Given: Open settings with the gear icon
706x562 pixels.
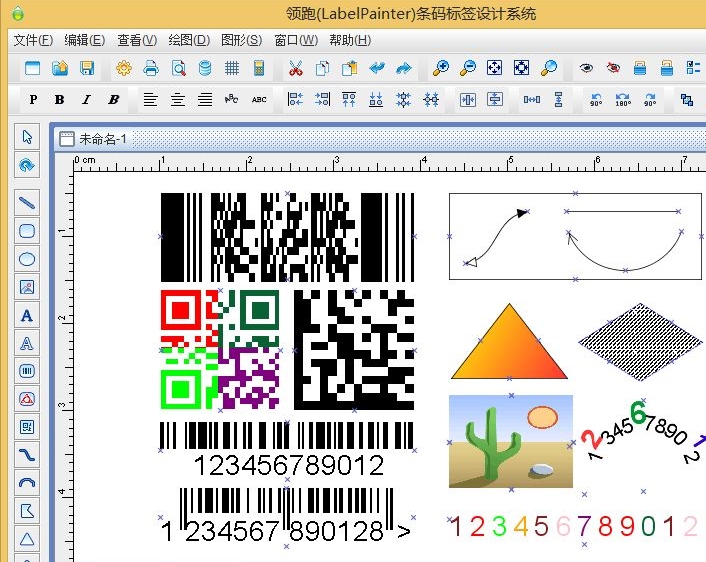Looking at the screenshot, I should [124, 68].
